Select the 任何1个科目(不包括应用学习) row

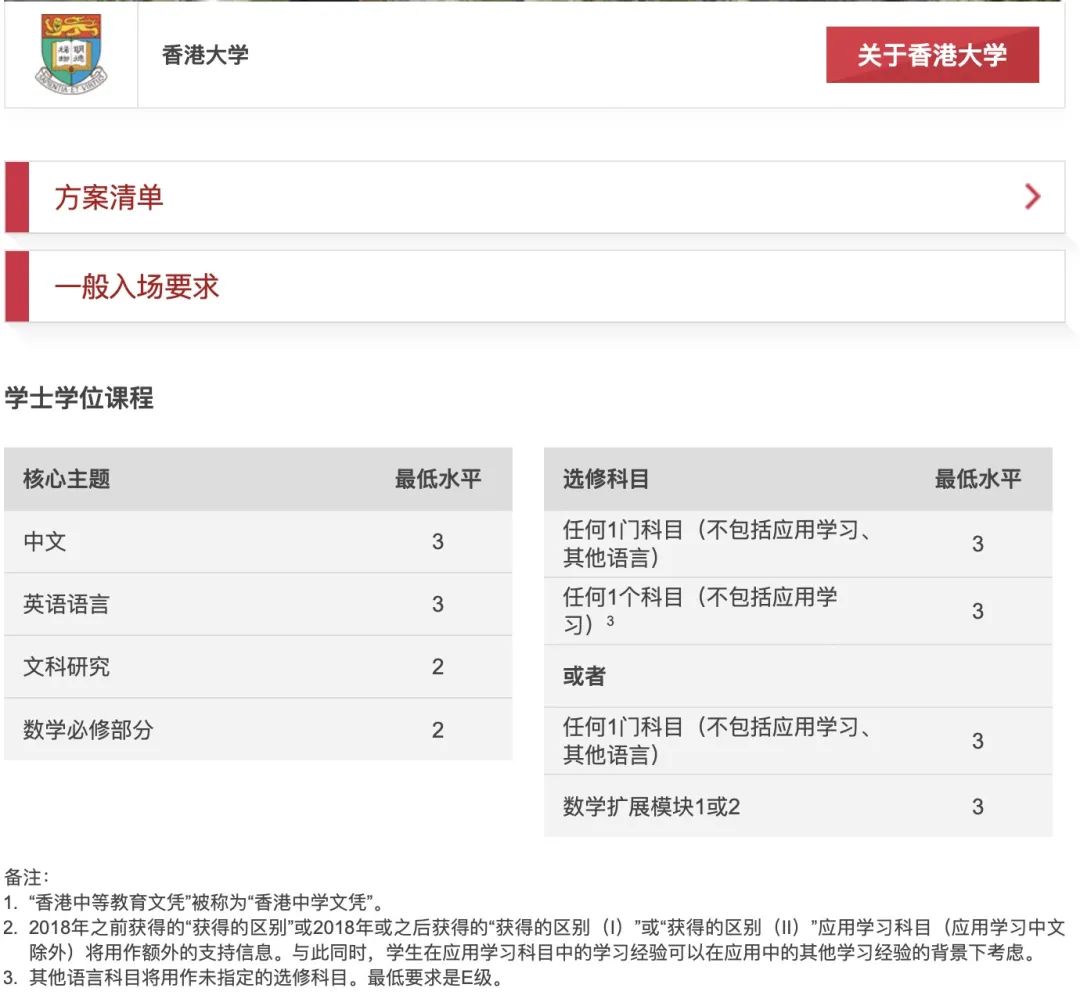click(798, 611)
